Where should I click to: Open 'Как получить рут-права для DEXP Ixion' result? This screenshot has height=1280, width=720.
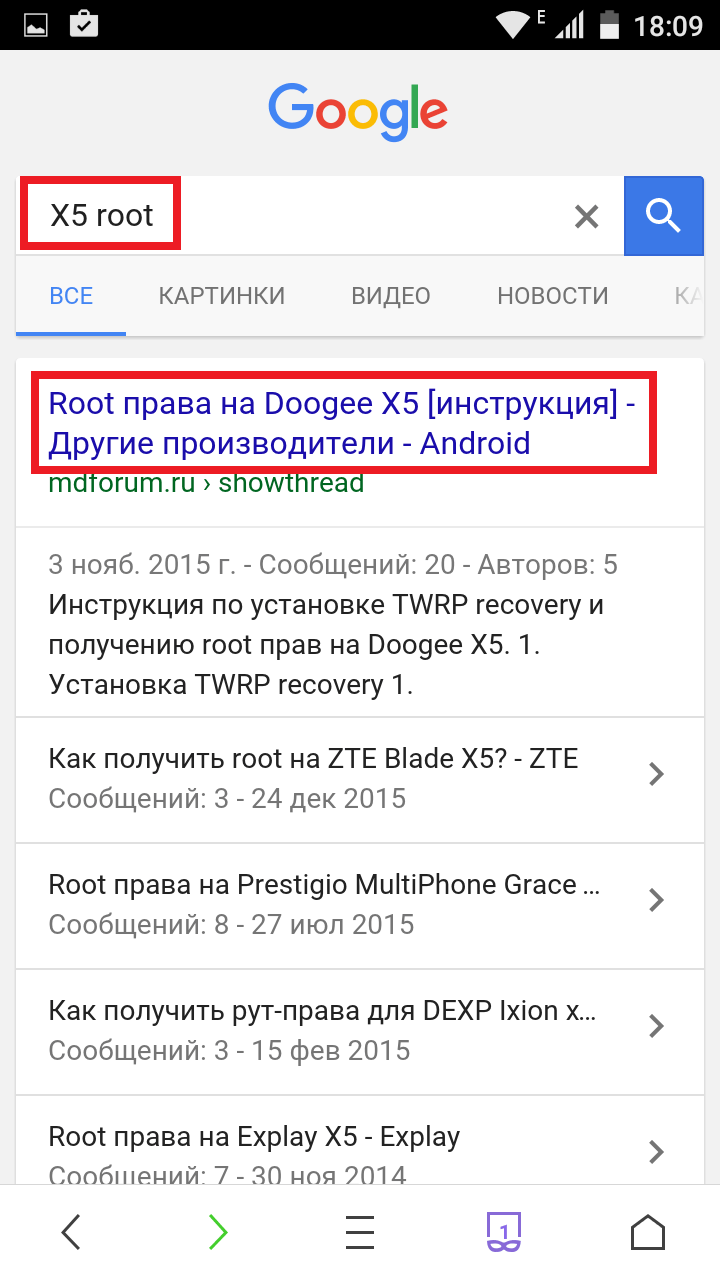322,1010
